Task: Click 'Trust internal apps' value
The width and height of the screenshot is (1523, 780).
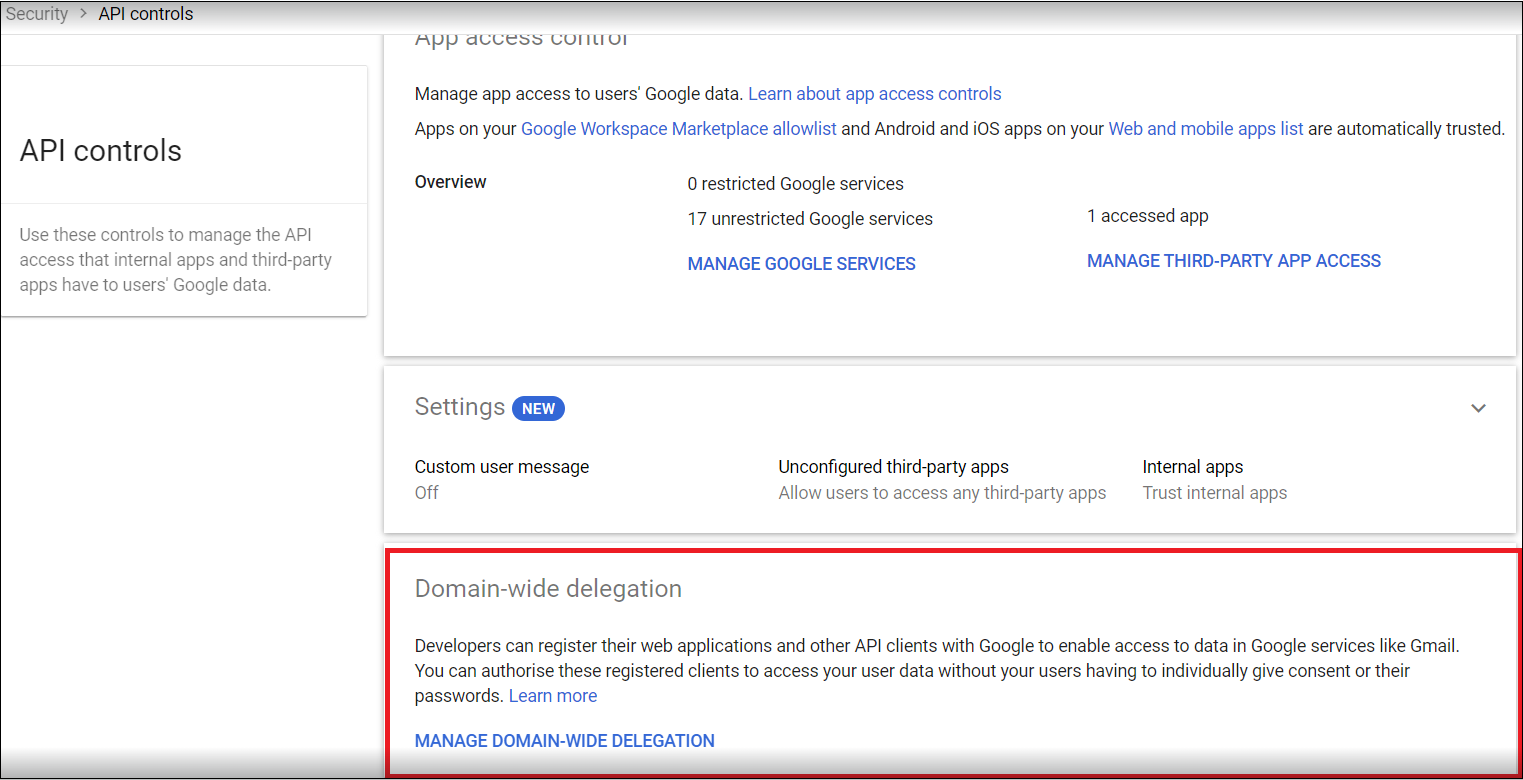Action: coord(1215,493)
